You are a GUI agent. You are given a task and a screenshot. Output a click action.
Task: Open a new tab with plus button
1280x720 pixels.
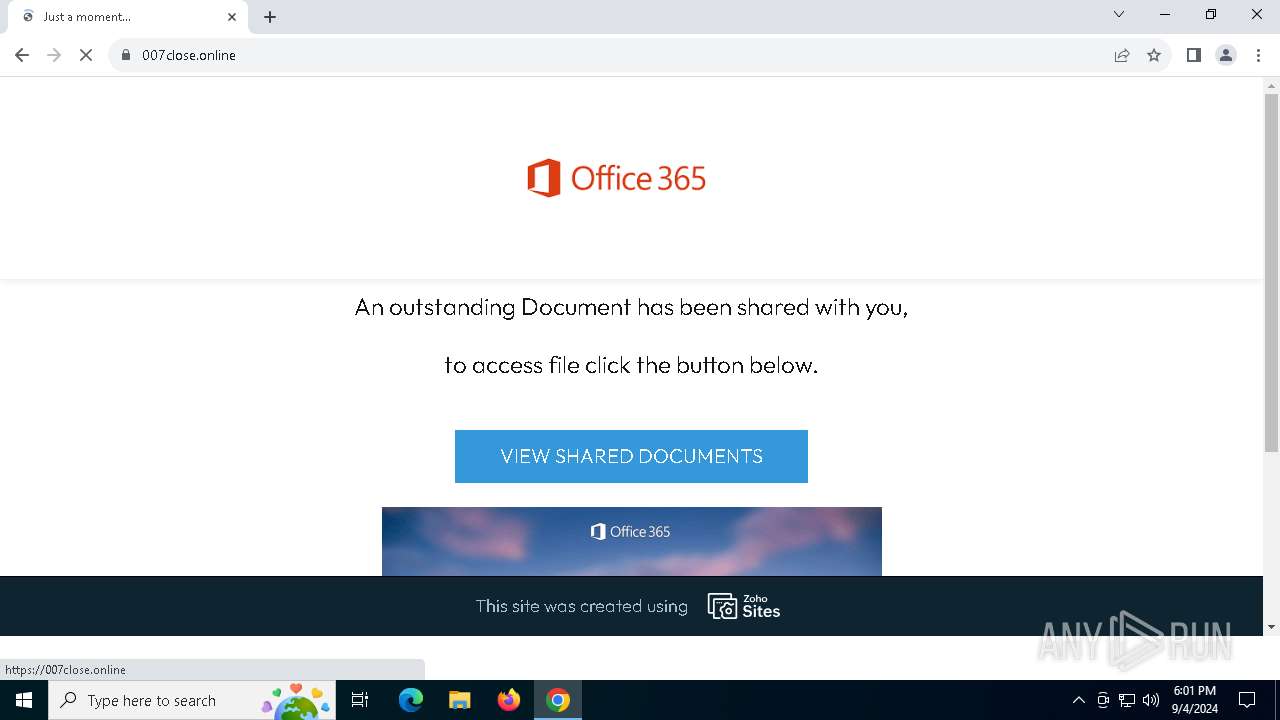270,17
